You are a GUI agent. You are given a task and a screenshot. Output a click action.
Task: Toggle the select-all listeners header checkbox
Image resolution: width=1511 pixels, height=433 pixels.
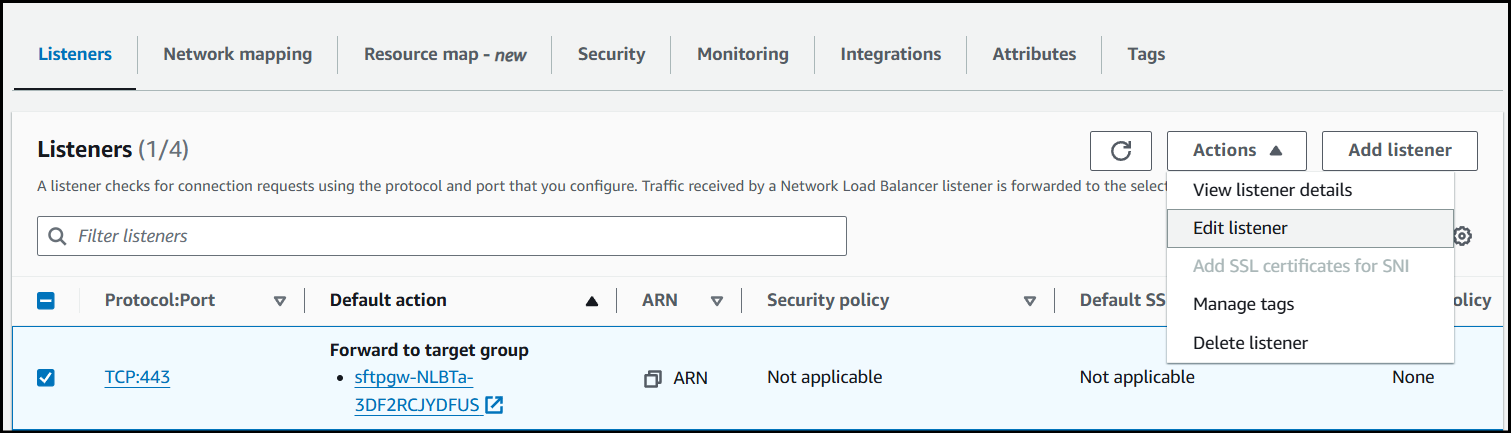[x=46, y=300]
